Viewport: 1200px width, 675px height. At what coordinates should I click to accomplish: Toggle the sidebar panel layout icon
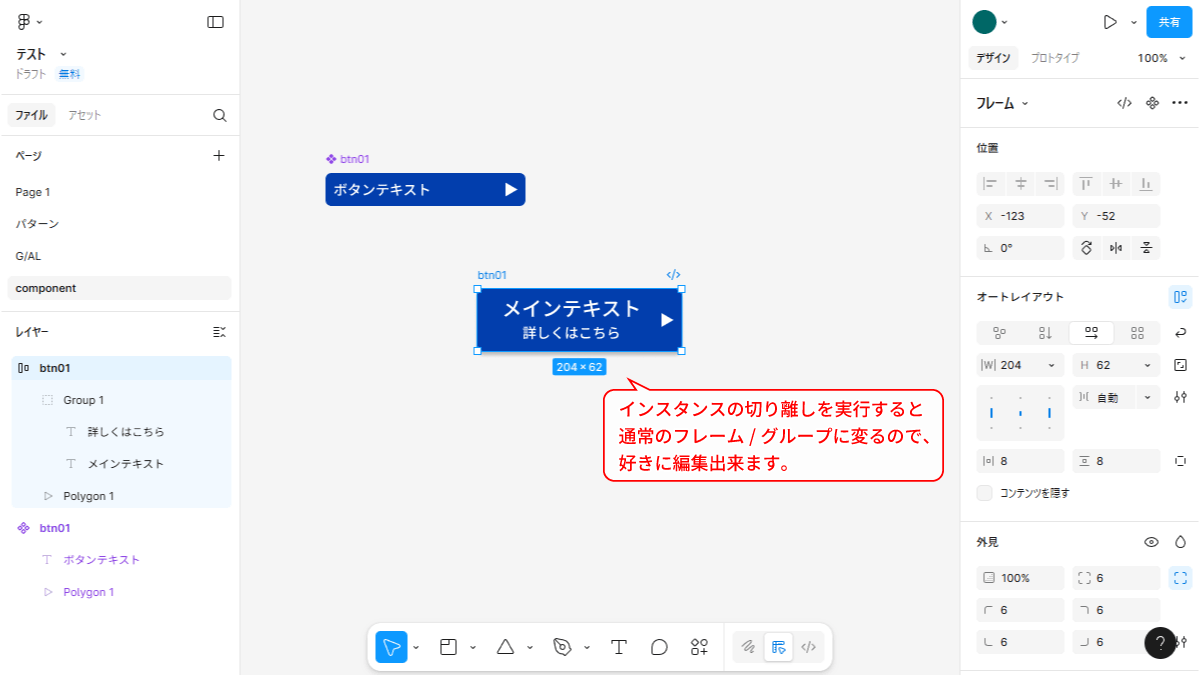215,22
